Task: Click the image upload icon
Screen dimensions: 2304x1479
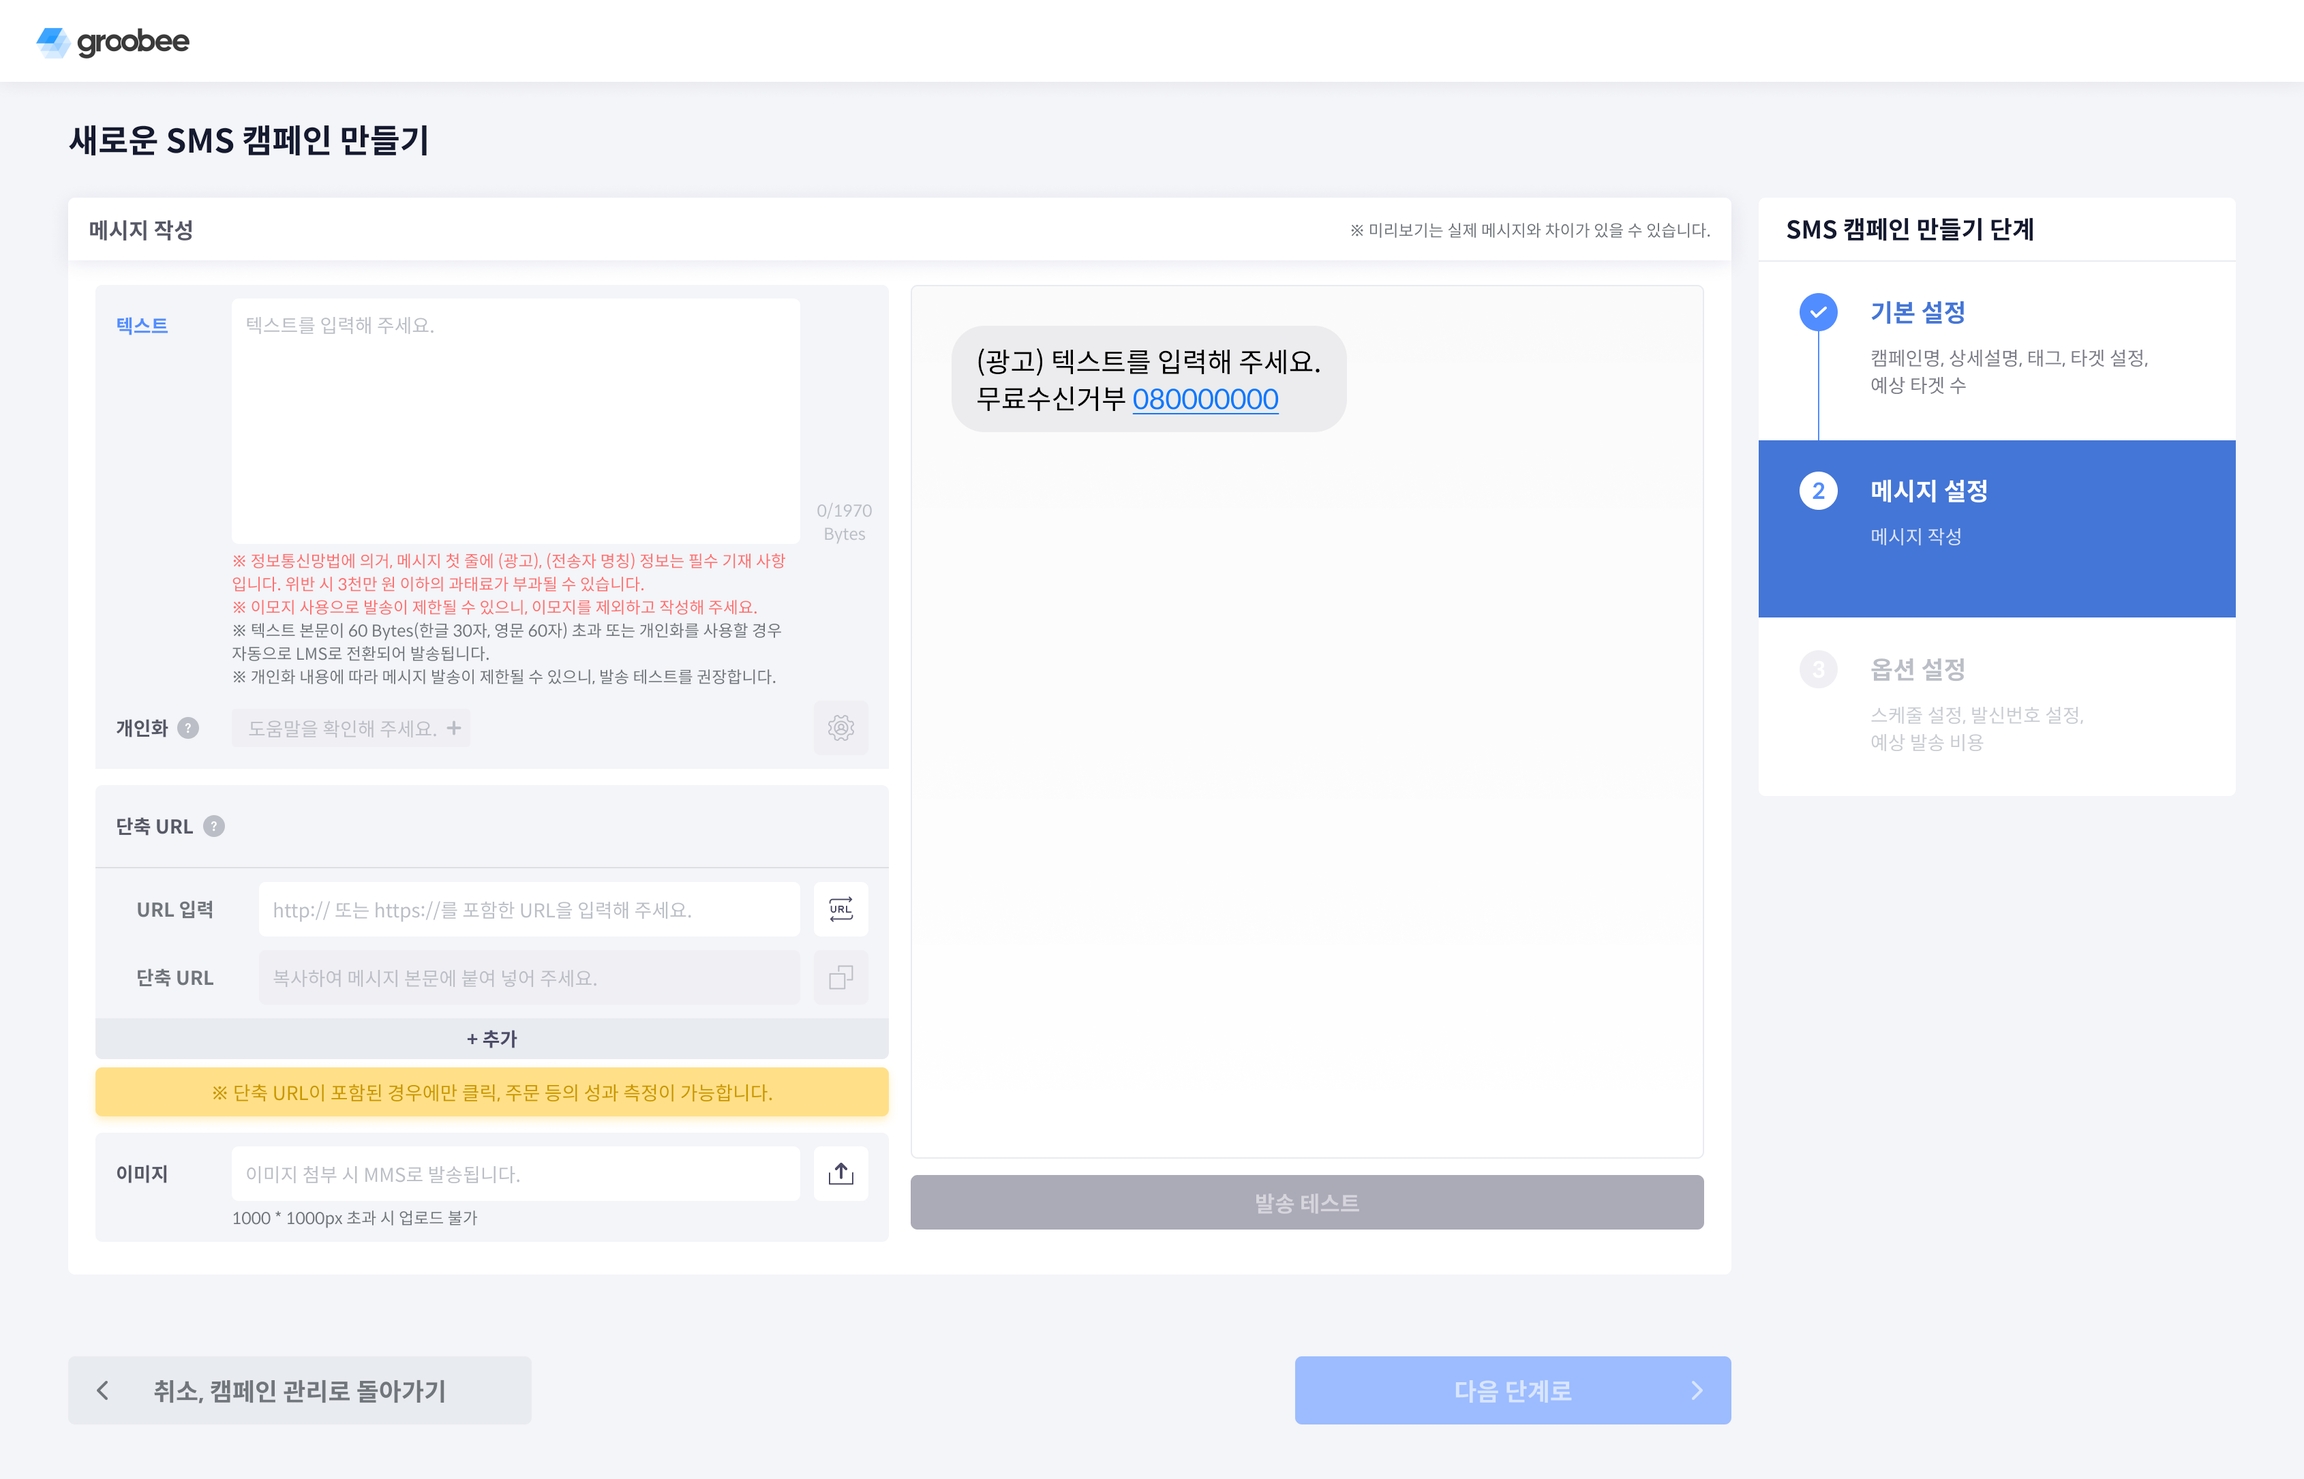Action: tap(840, 1174)
